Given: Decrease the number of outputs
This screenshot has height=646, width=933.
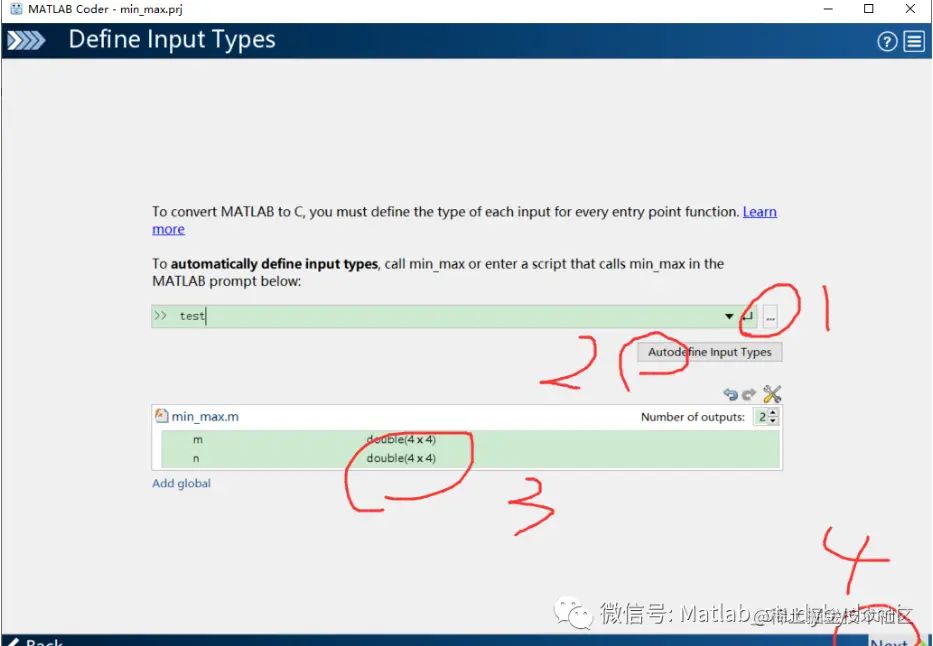Looking at the screenshot, I should pyautogui.click(x=772, y=421).
